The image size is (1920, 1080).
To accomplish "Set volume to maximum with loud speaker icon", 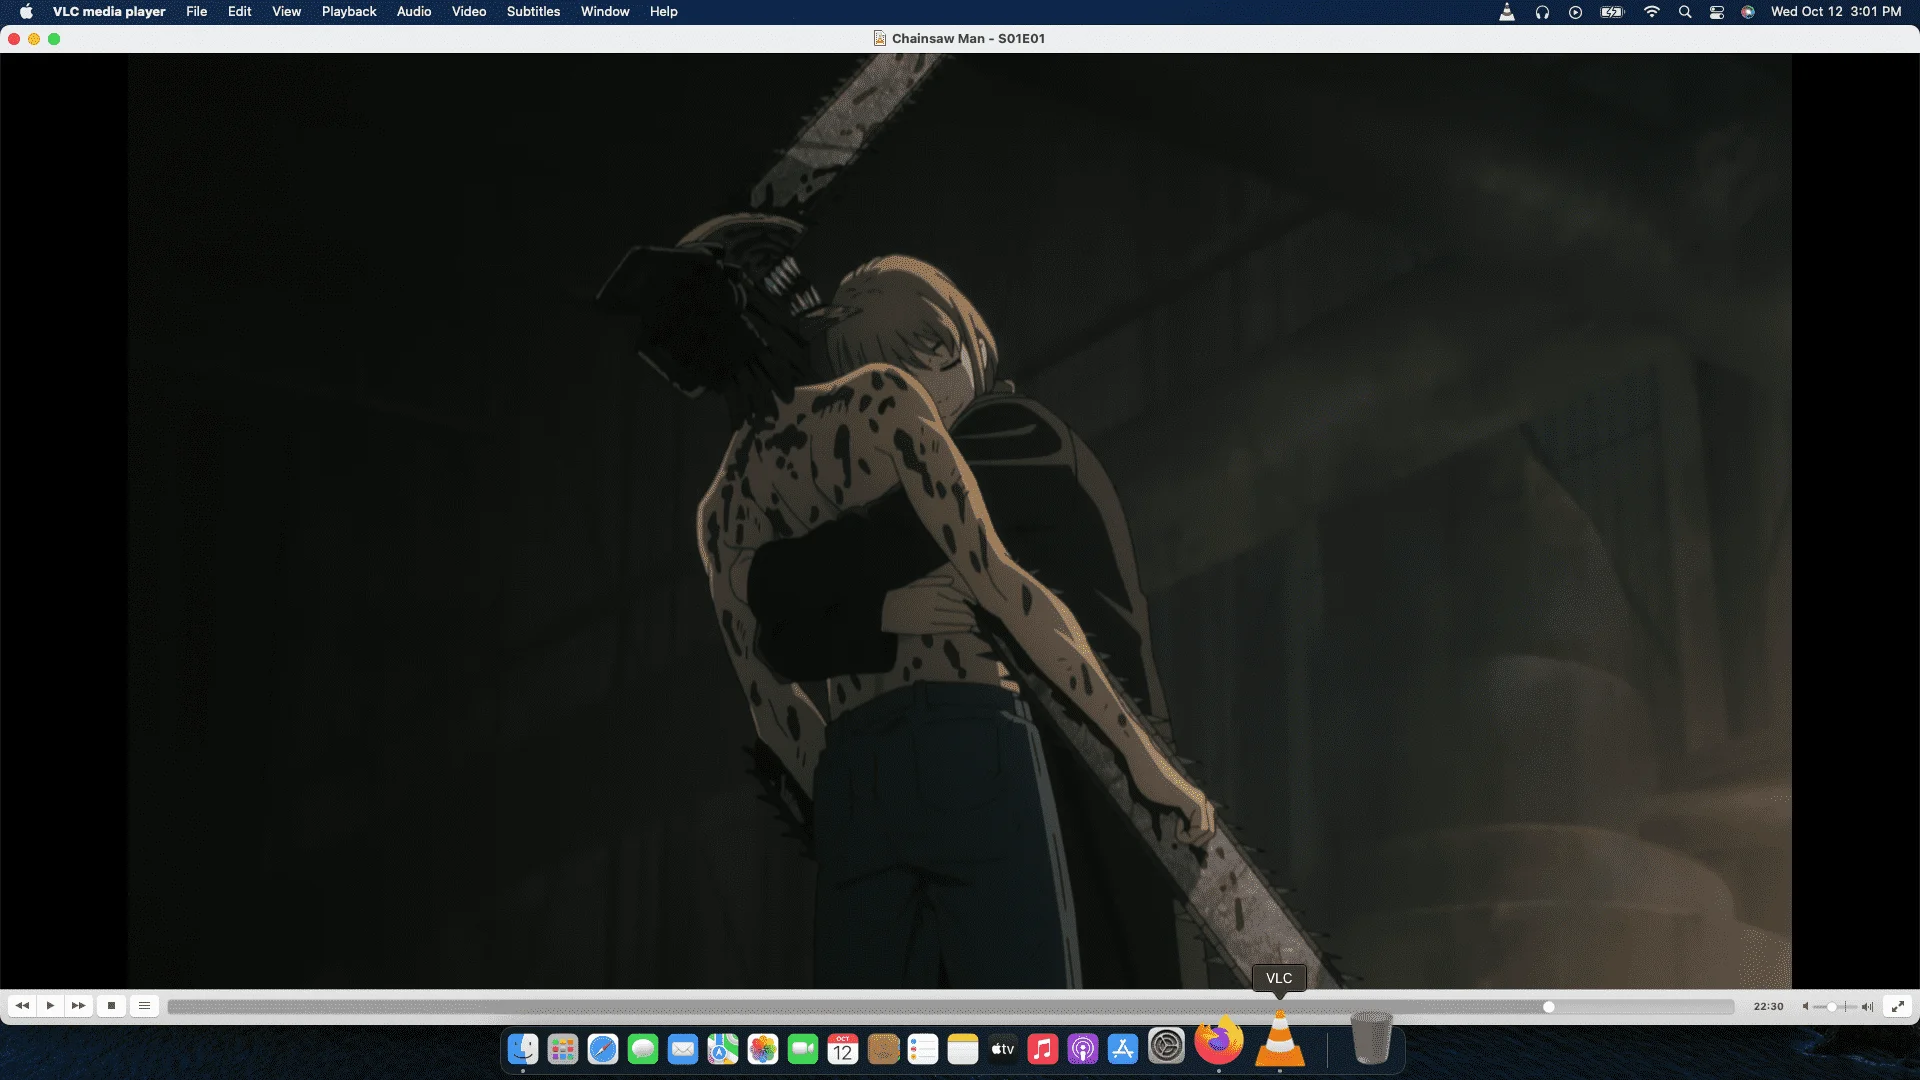I will (x=1867, y=1007).
